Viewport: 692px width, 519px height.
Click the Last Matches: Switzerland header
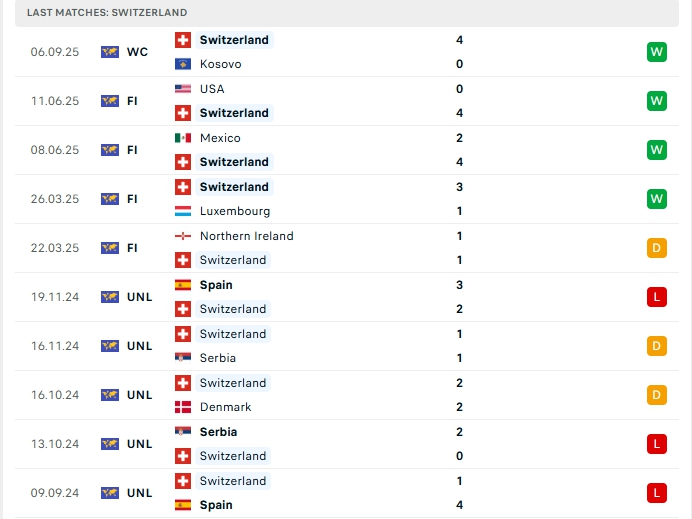point(107,12)
